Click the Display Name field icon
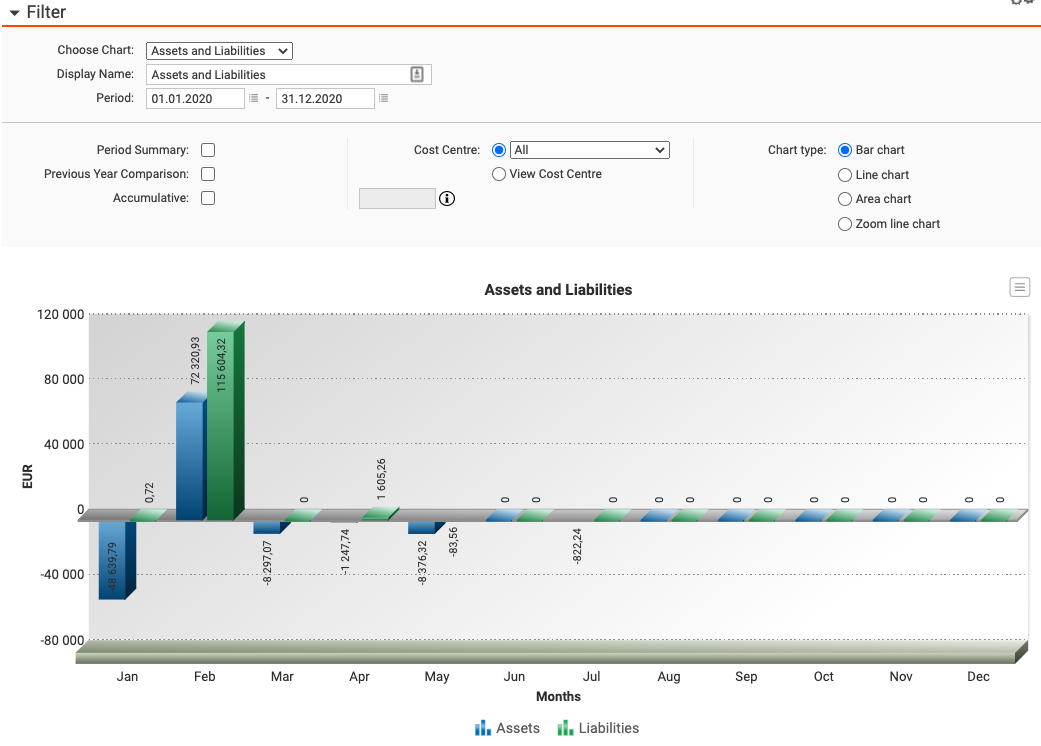The width and height of the screenshot is (1041, 746). [417, 75]
